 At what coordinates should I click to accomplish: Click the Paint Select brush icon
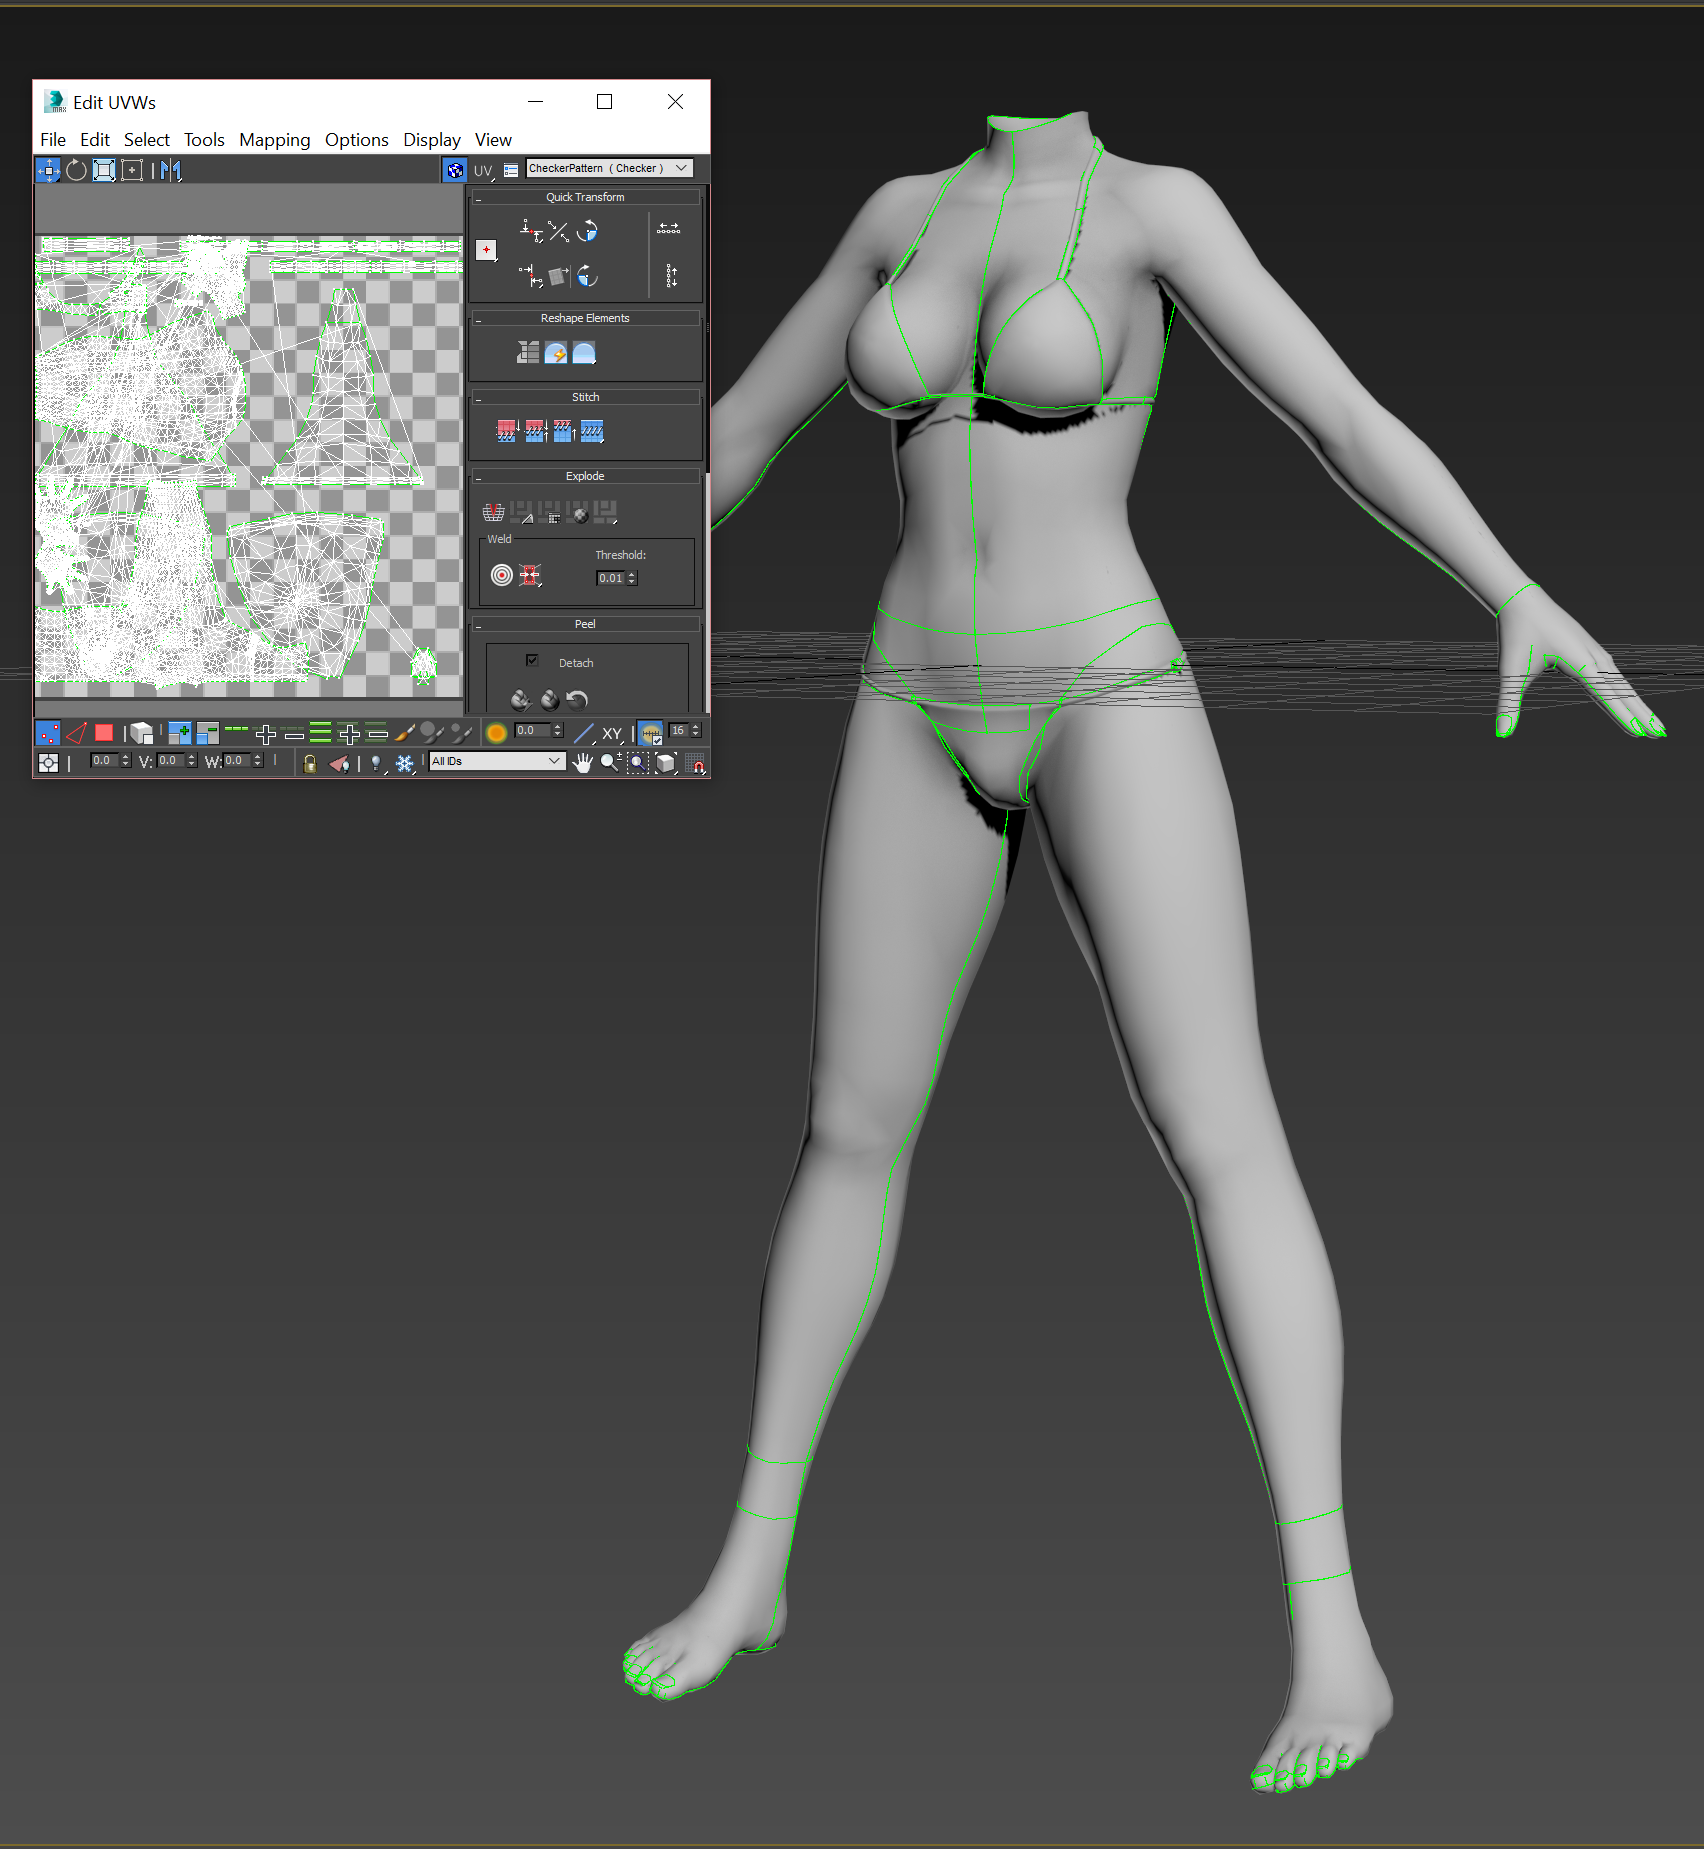pos(404,733)
